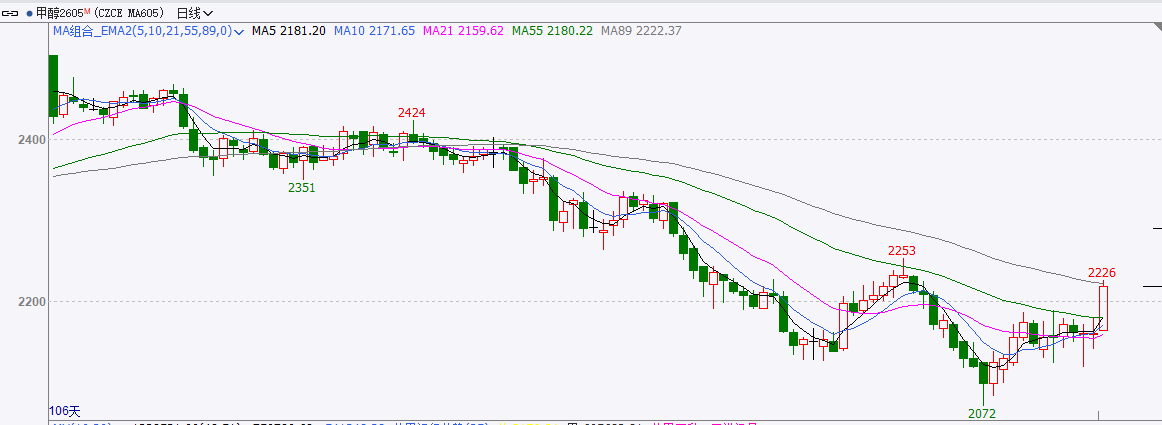Select the MA89 2222.37 legend value
The image size is (1162, 425).
click(641, 31)
